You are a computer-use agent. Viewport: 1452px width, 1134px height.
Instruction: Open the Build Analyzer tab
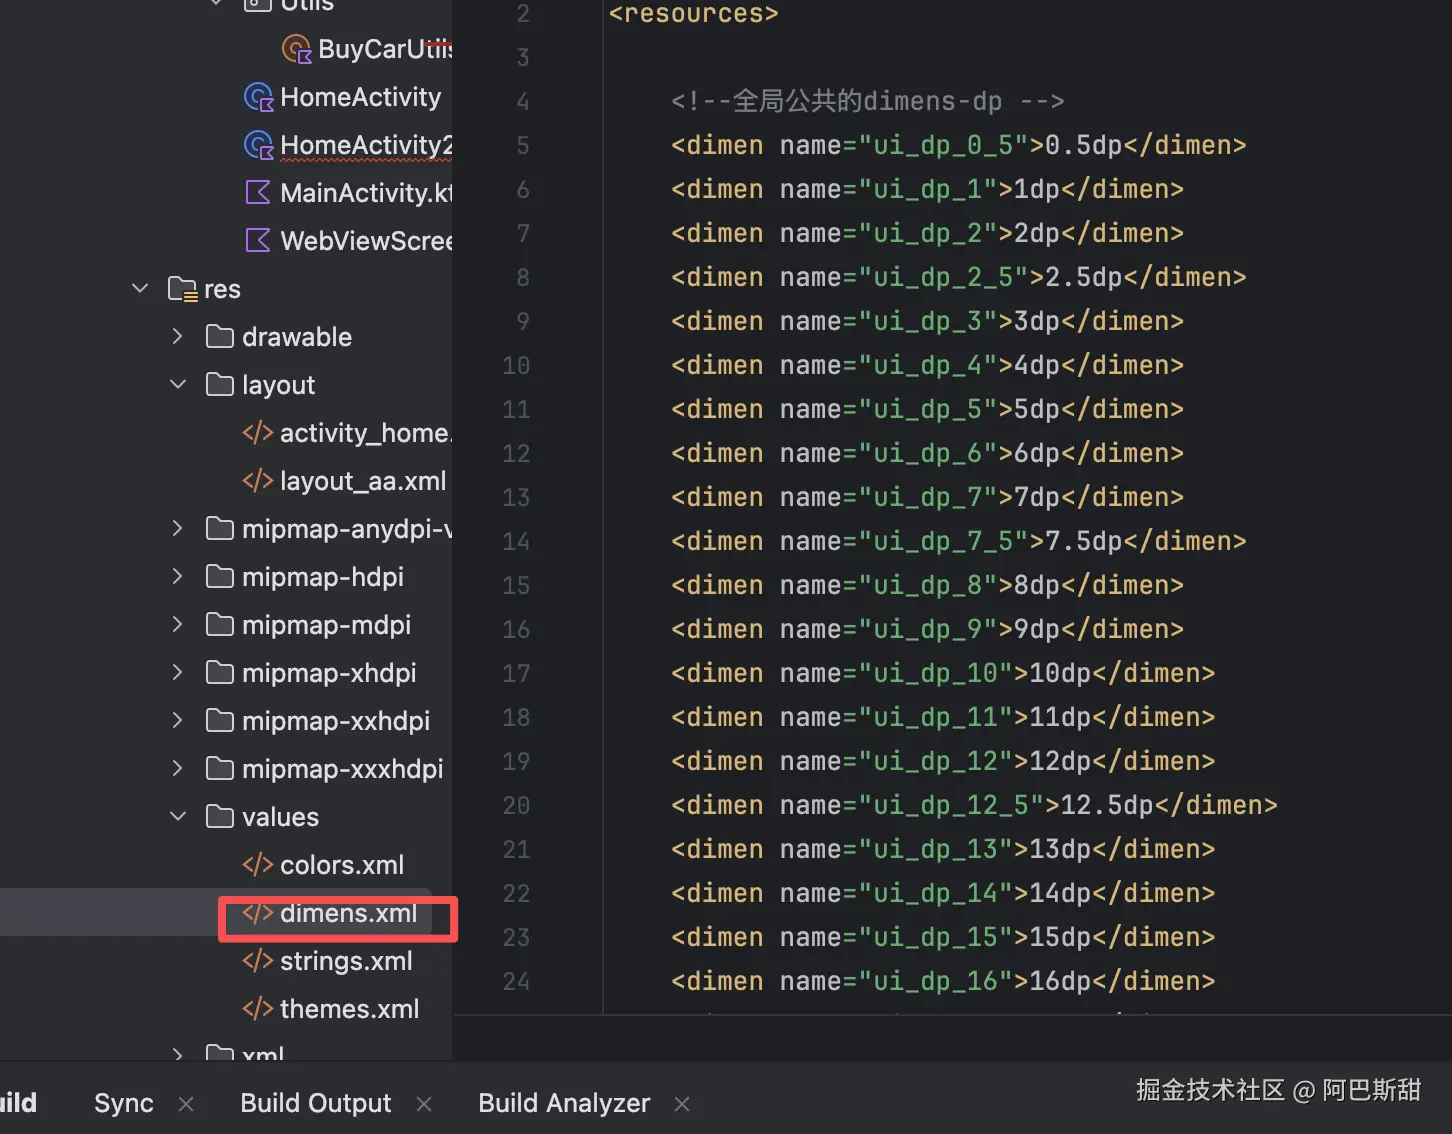pyautogui.click(x=564, y=1103)
